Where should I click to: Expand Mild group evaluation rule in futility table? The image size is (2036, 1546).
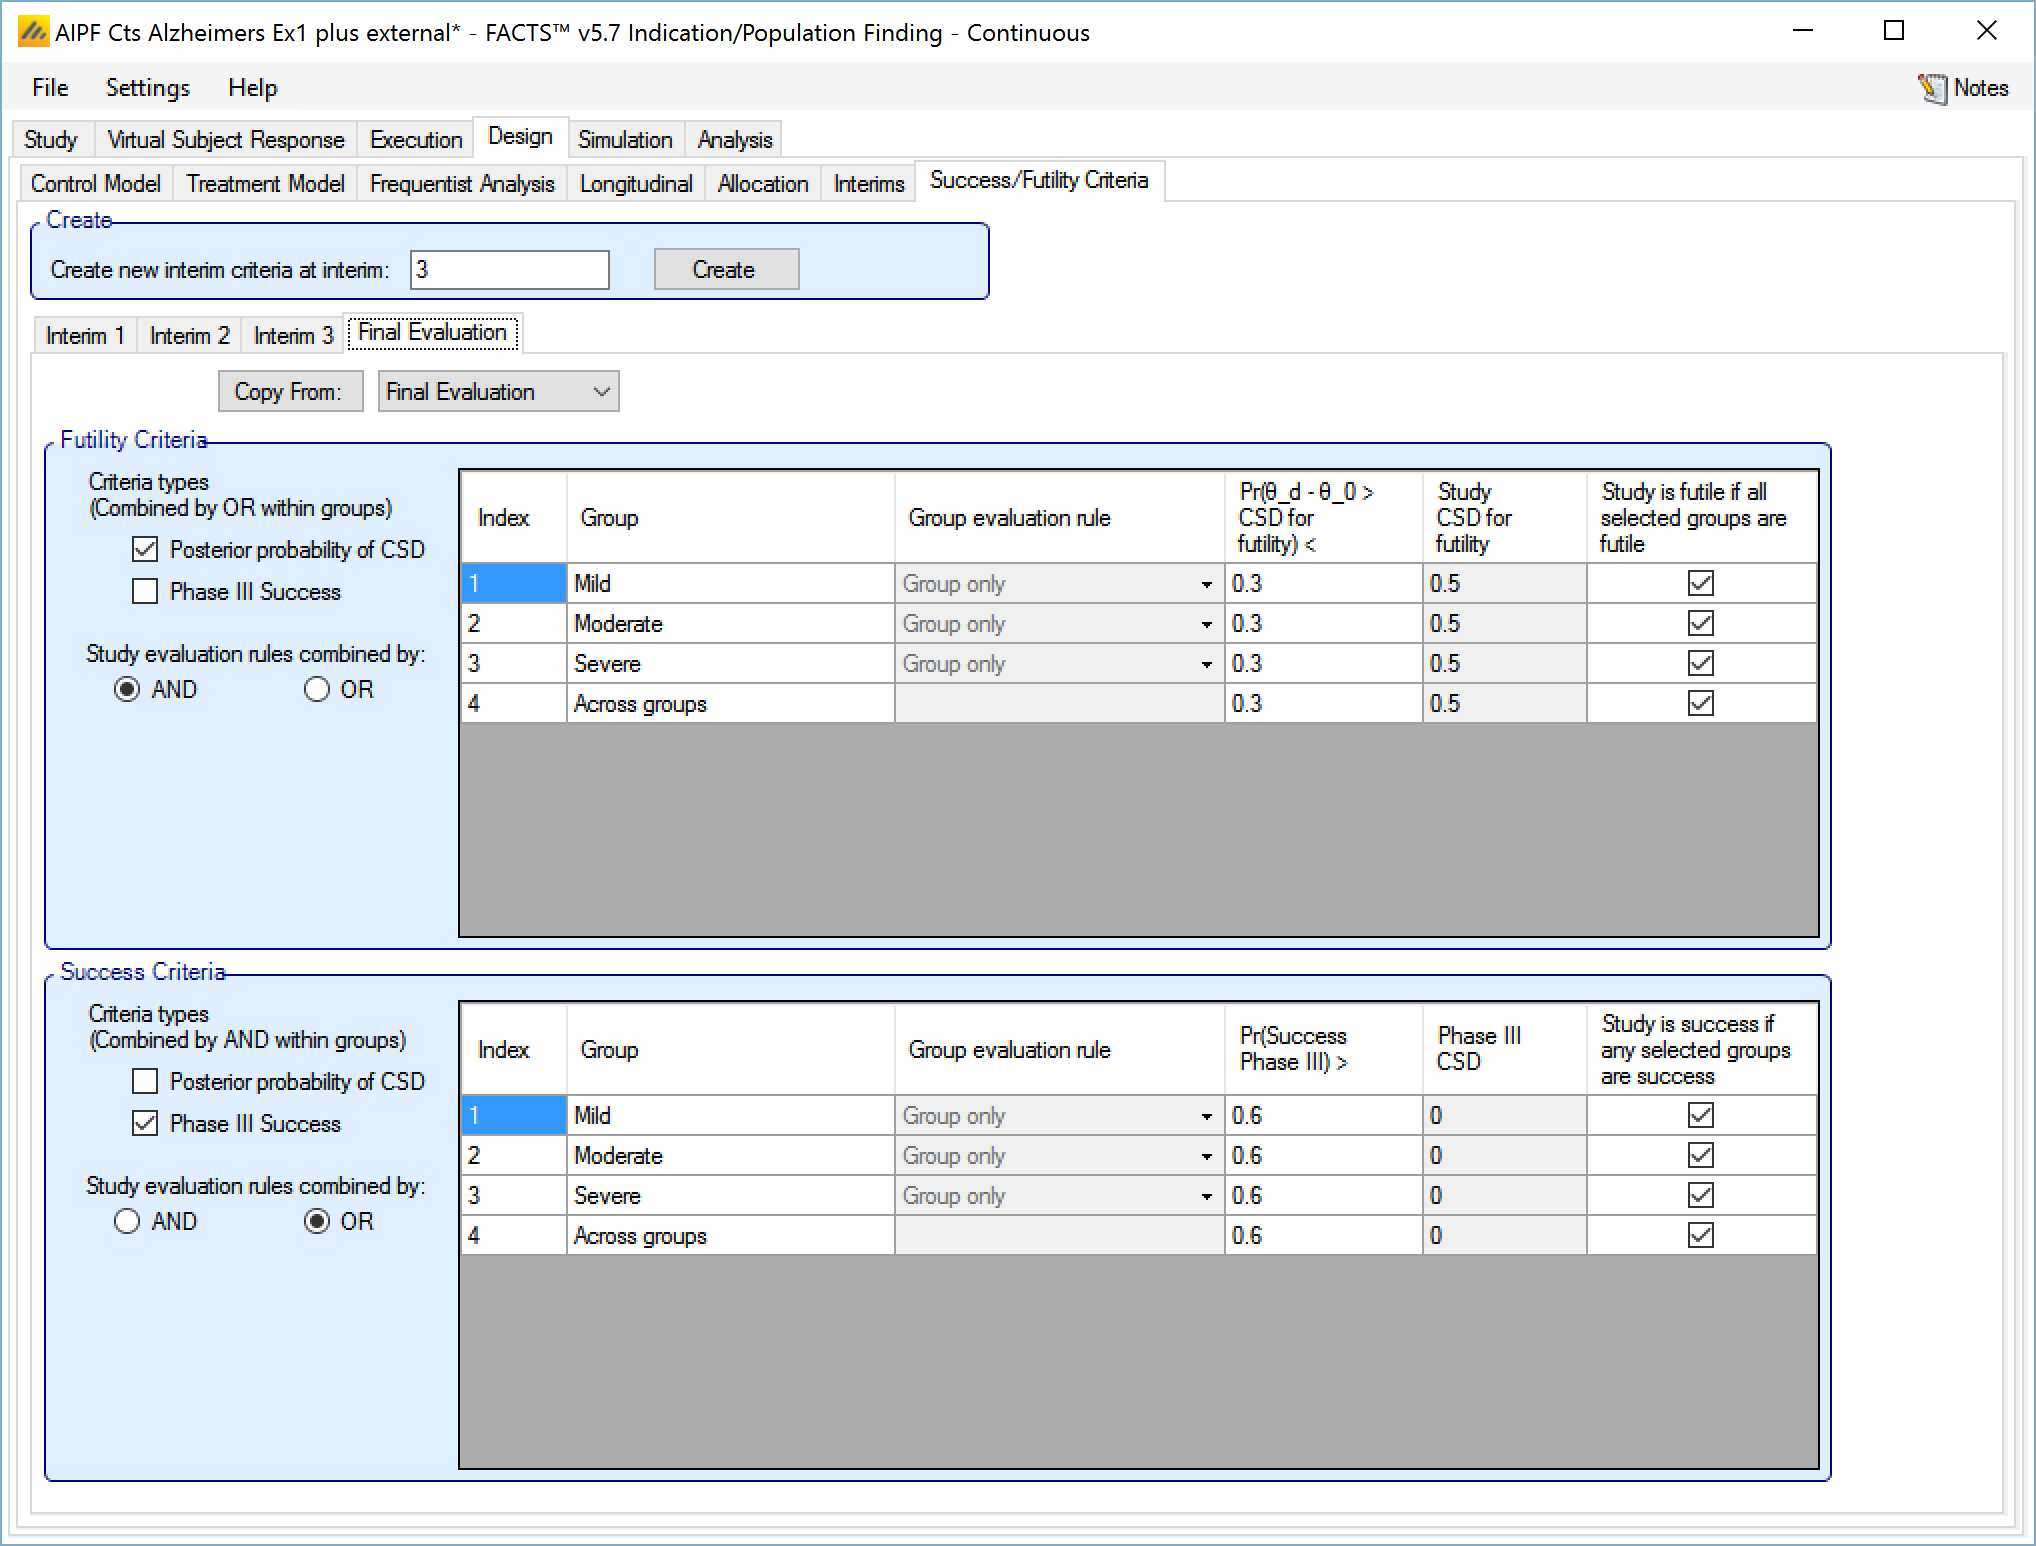1206,584
